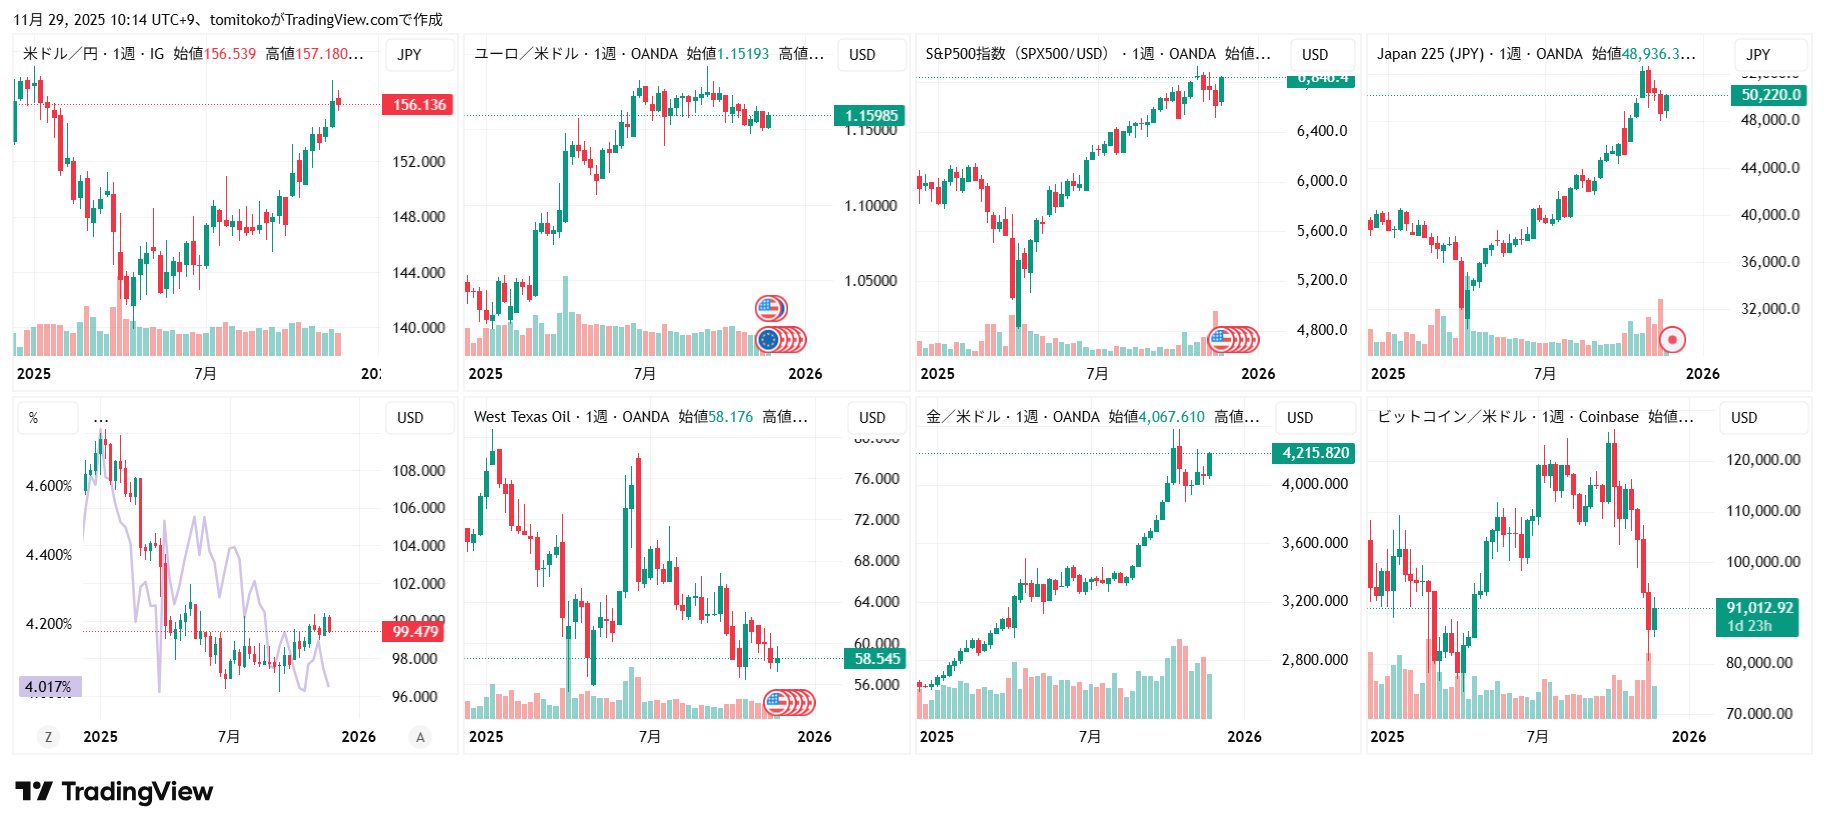1825x829 pixels.
Task: Toggle the A auto-scale button
Action: 420,737
